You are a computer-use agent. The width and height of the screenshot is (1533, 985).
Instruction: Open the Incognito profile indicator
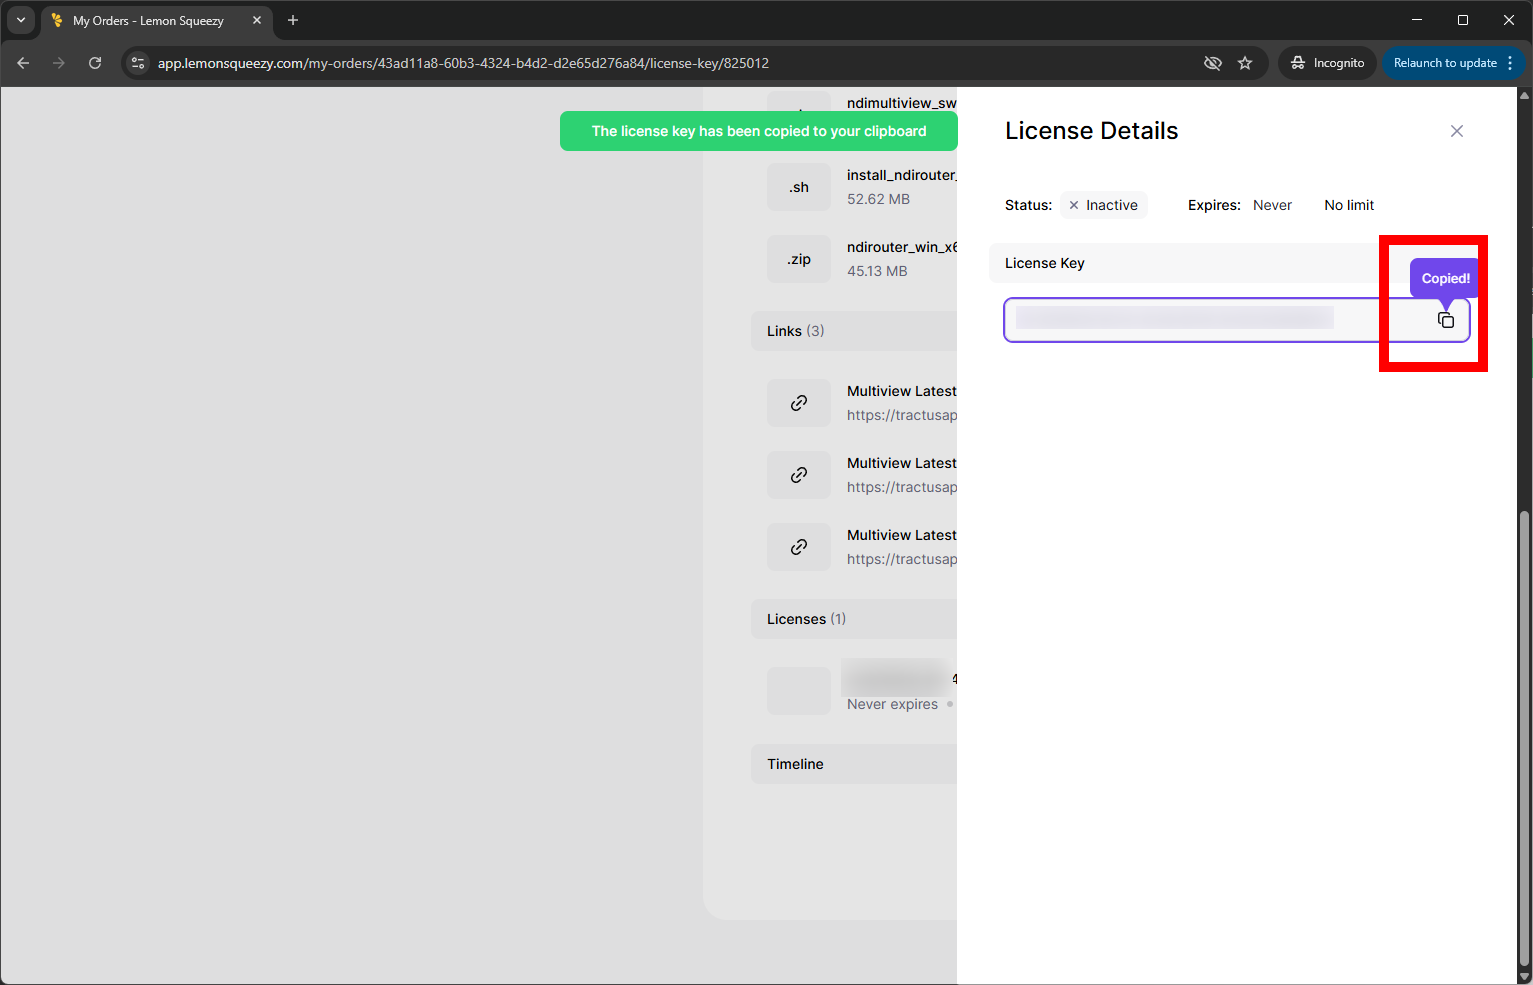click(1327, 63)
